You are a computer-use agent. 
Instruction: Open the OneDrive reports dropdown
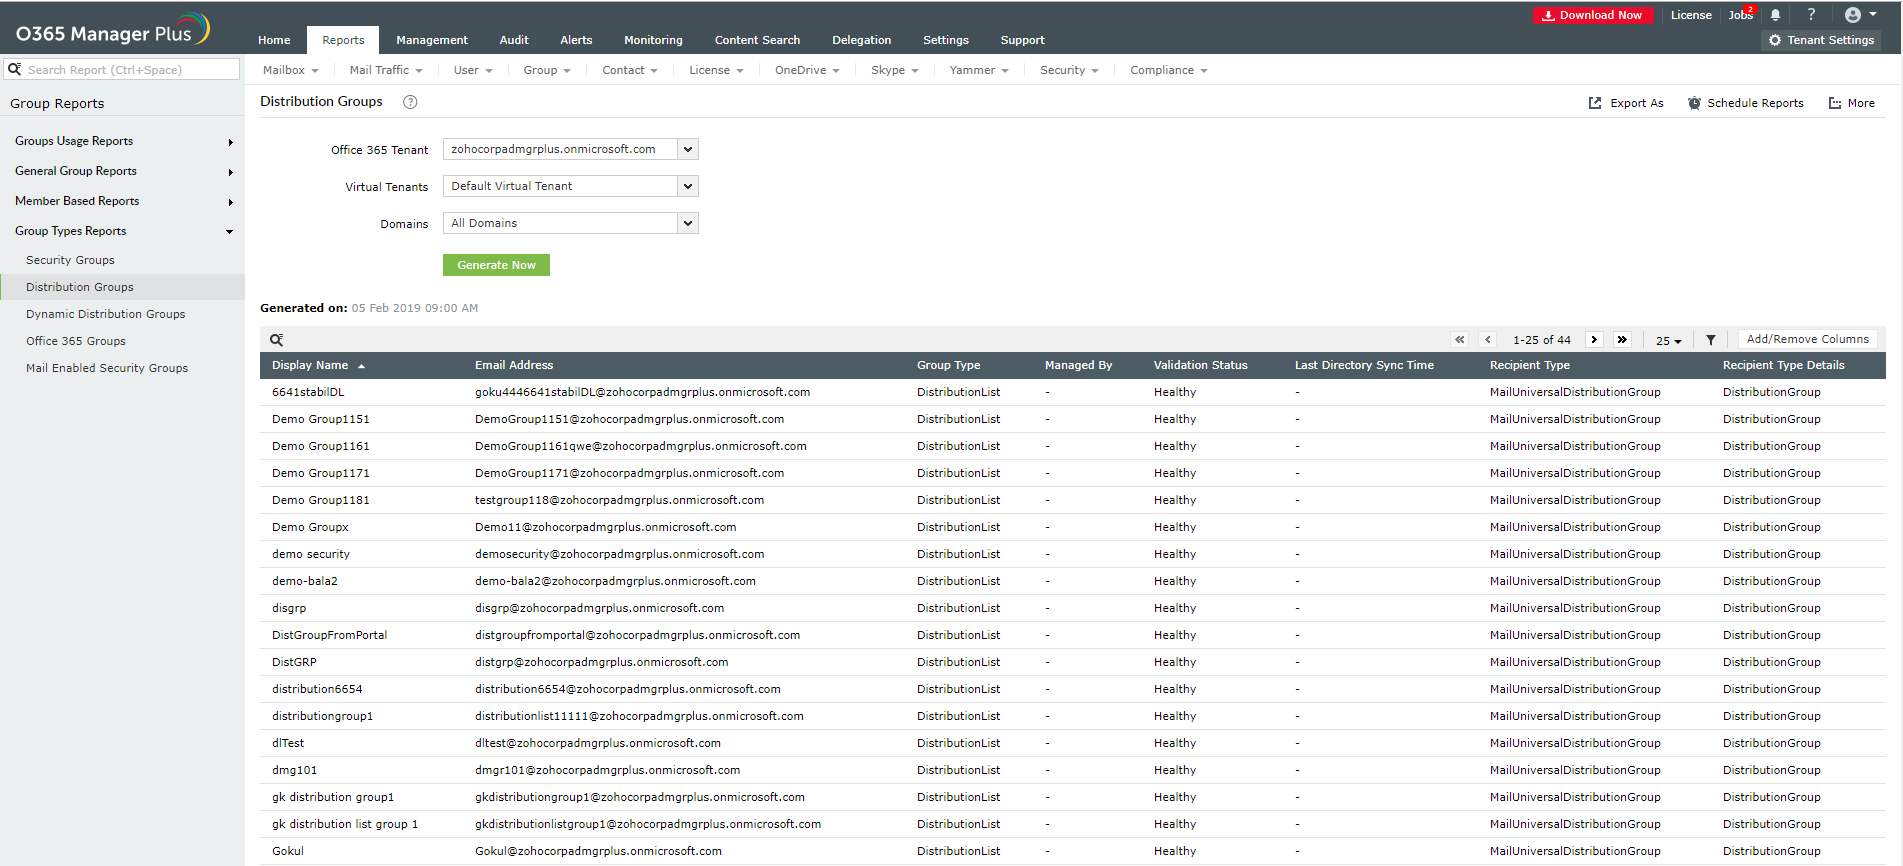point(807,70)
